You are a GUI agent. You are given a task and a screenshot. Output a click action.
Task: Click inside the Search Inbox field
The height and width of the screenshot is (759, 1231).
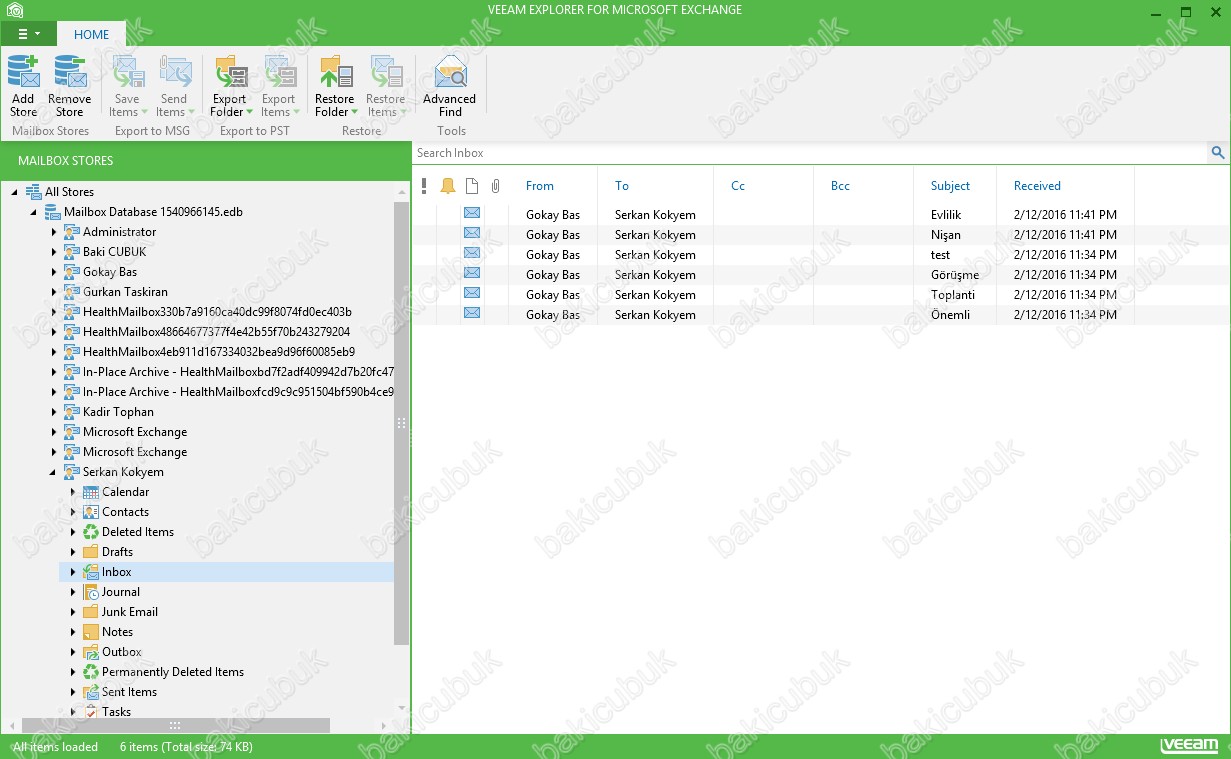pos(811,153)
